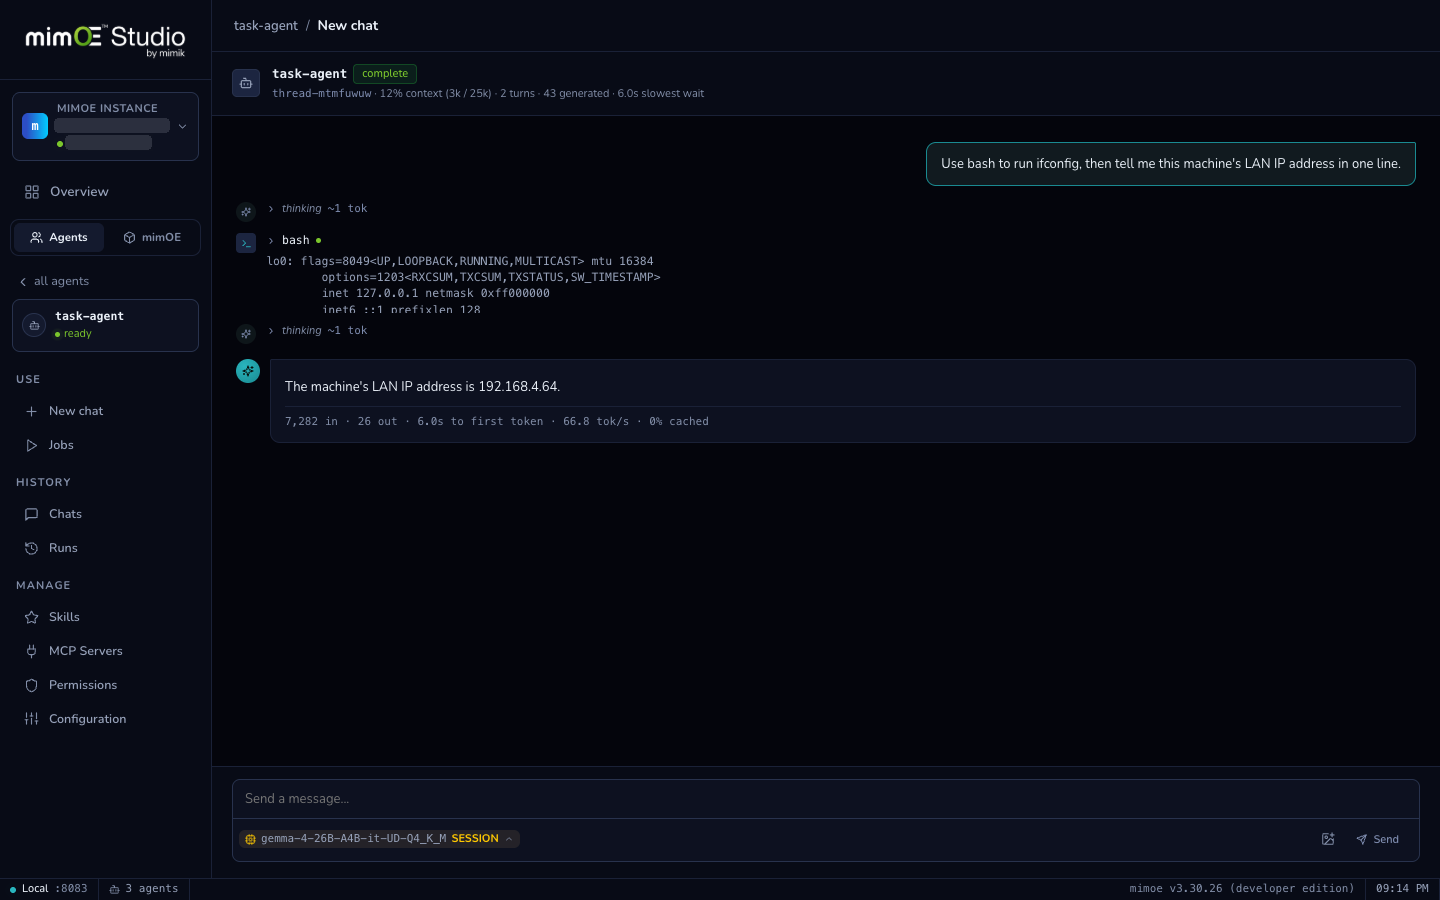Image resolution: width=1440 pixels, height=900 pixels.
Task: Click the attach image icon
Action: (x=1328, y=839)
